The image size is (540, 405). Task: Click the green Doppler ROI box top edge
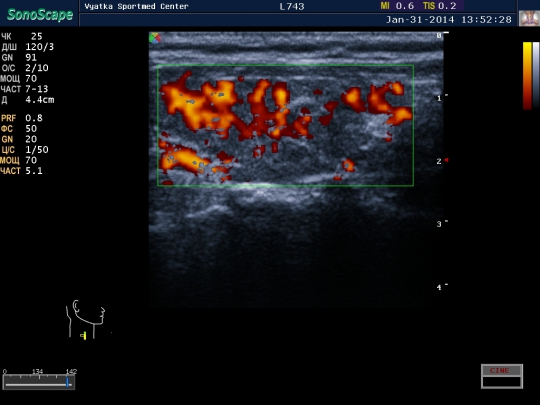(285, 65)
